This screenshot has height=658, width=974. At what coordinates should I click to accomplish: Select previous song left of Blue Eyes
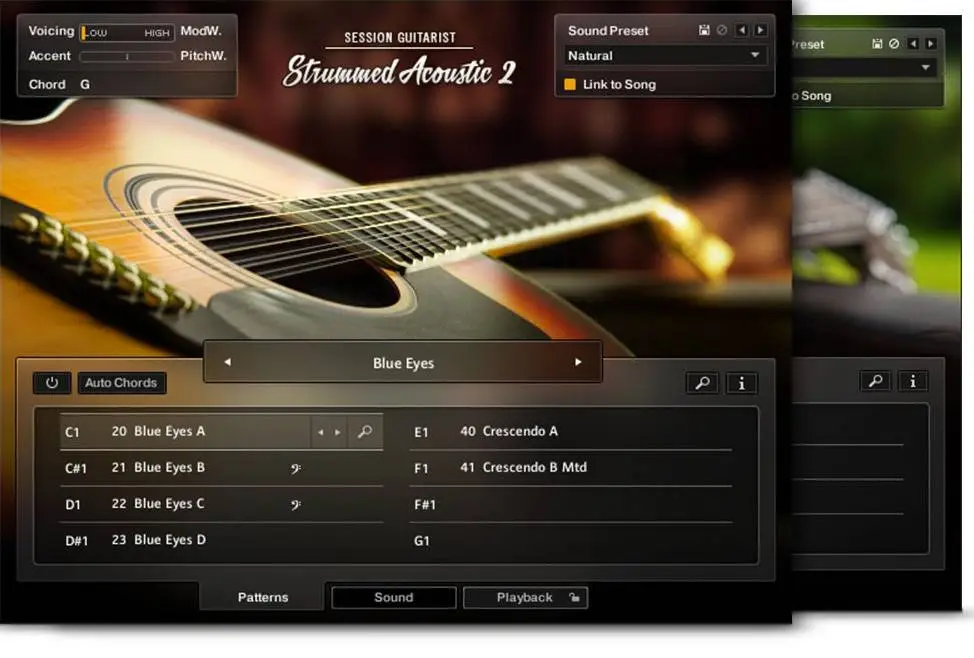pos(227,362)
